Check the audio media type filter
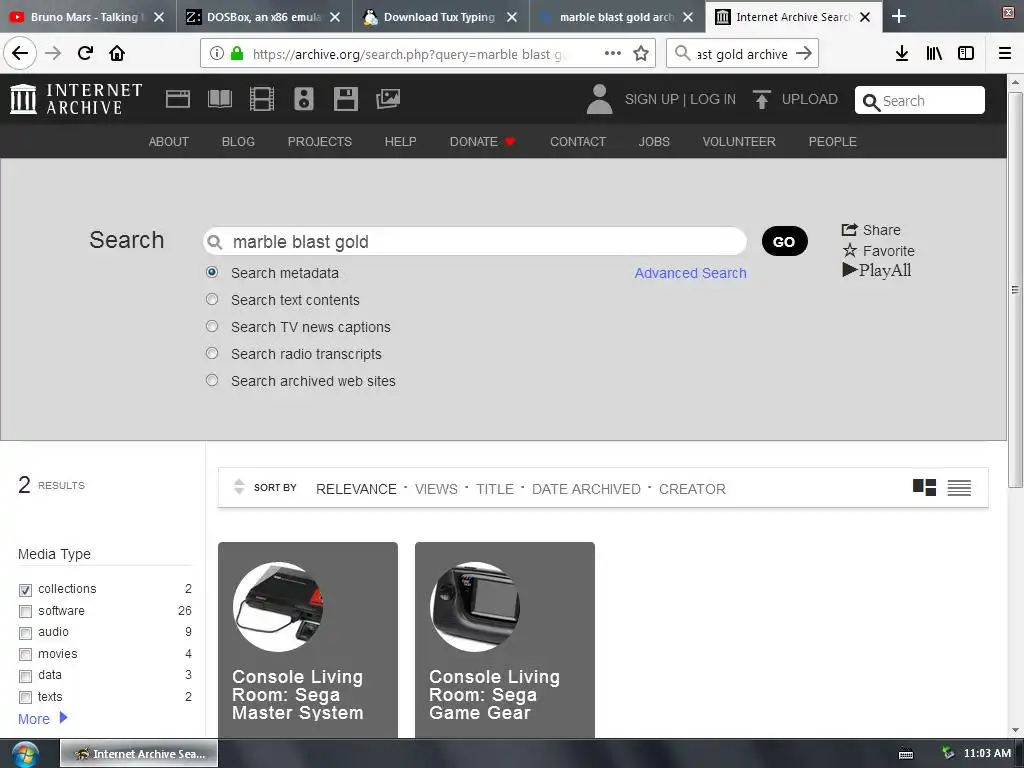This screenshot has height=768, width=1024. pyautogui.click(x=25, y=633)
